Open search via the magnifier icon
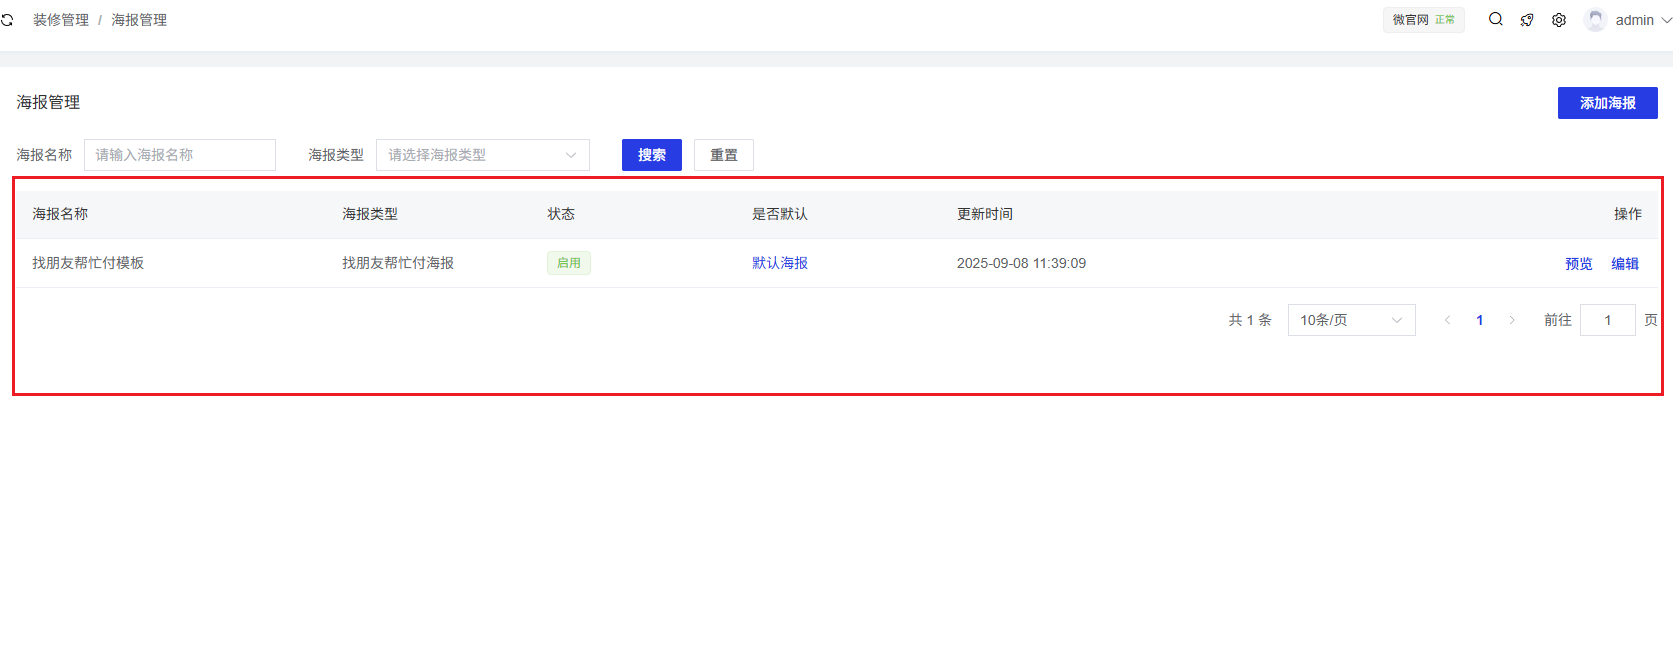This screenshot has width=1673, height=648. (x=1495, y=19)
